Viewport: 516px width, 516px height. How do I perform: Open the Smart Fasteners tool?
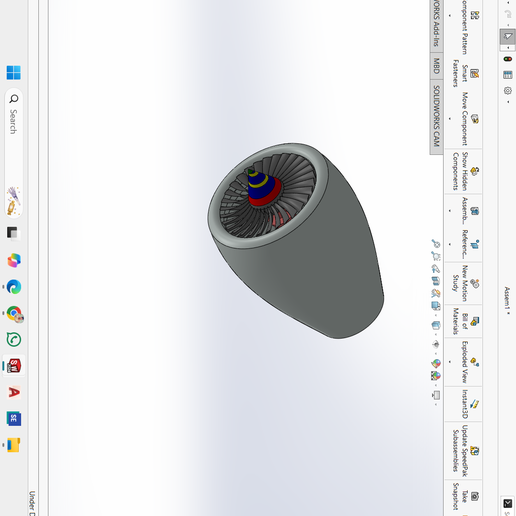[x=474, y=74]
